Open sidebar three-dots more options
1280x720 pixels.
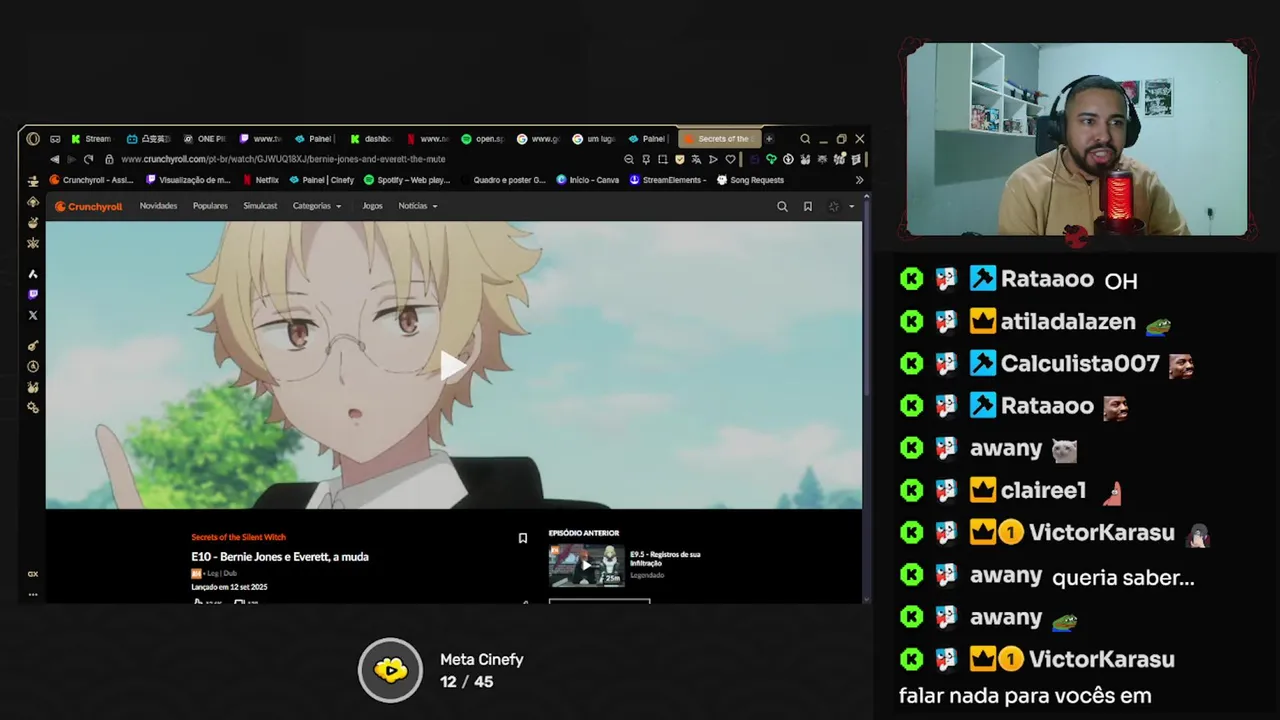click(x=33, y=594)
